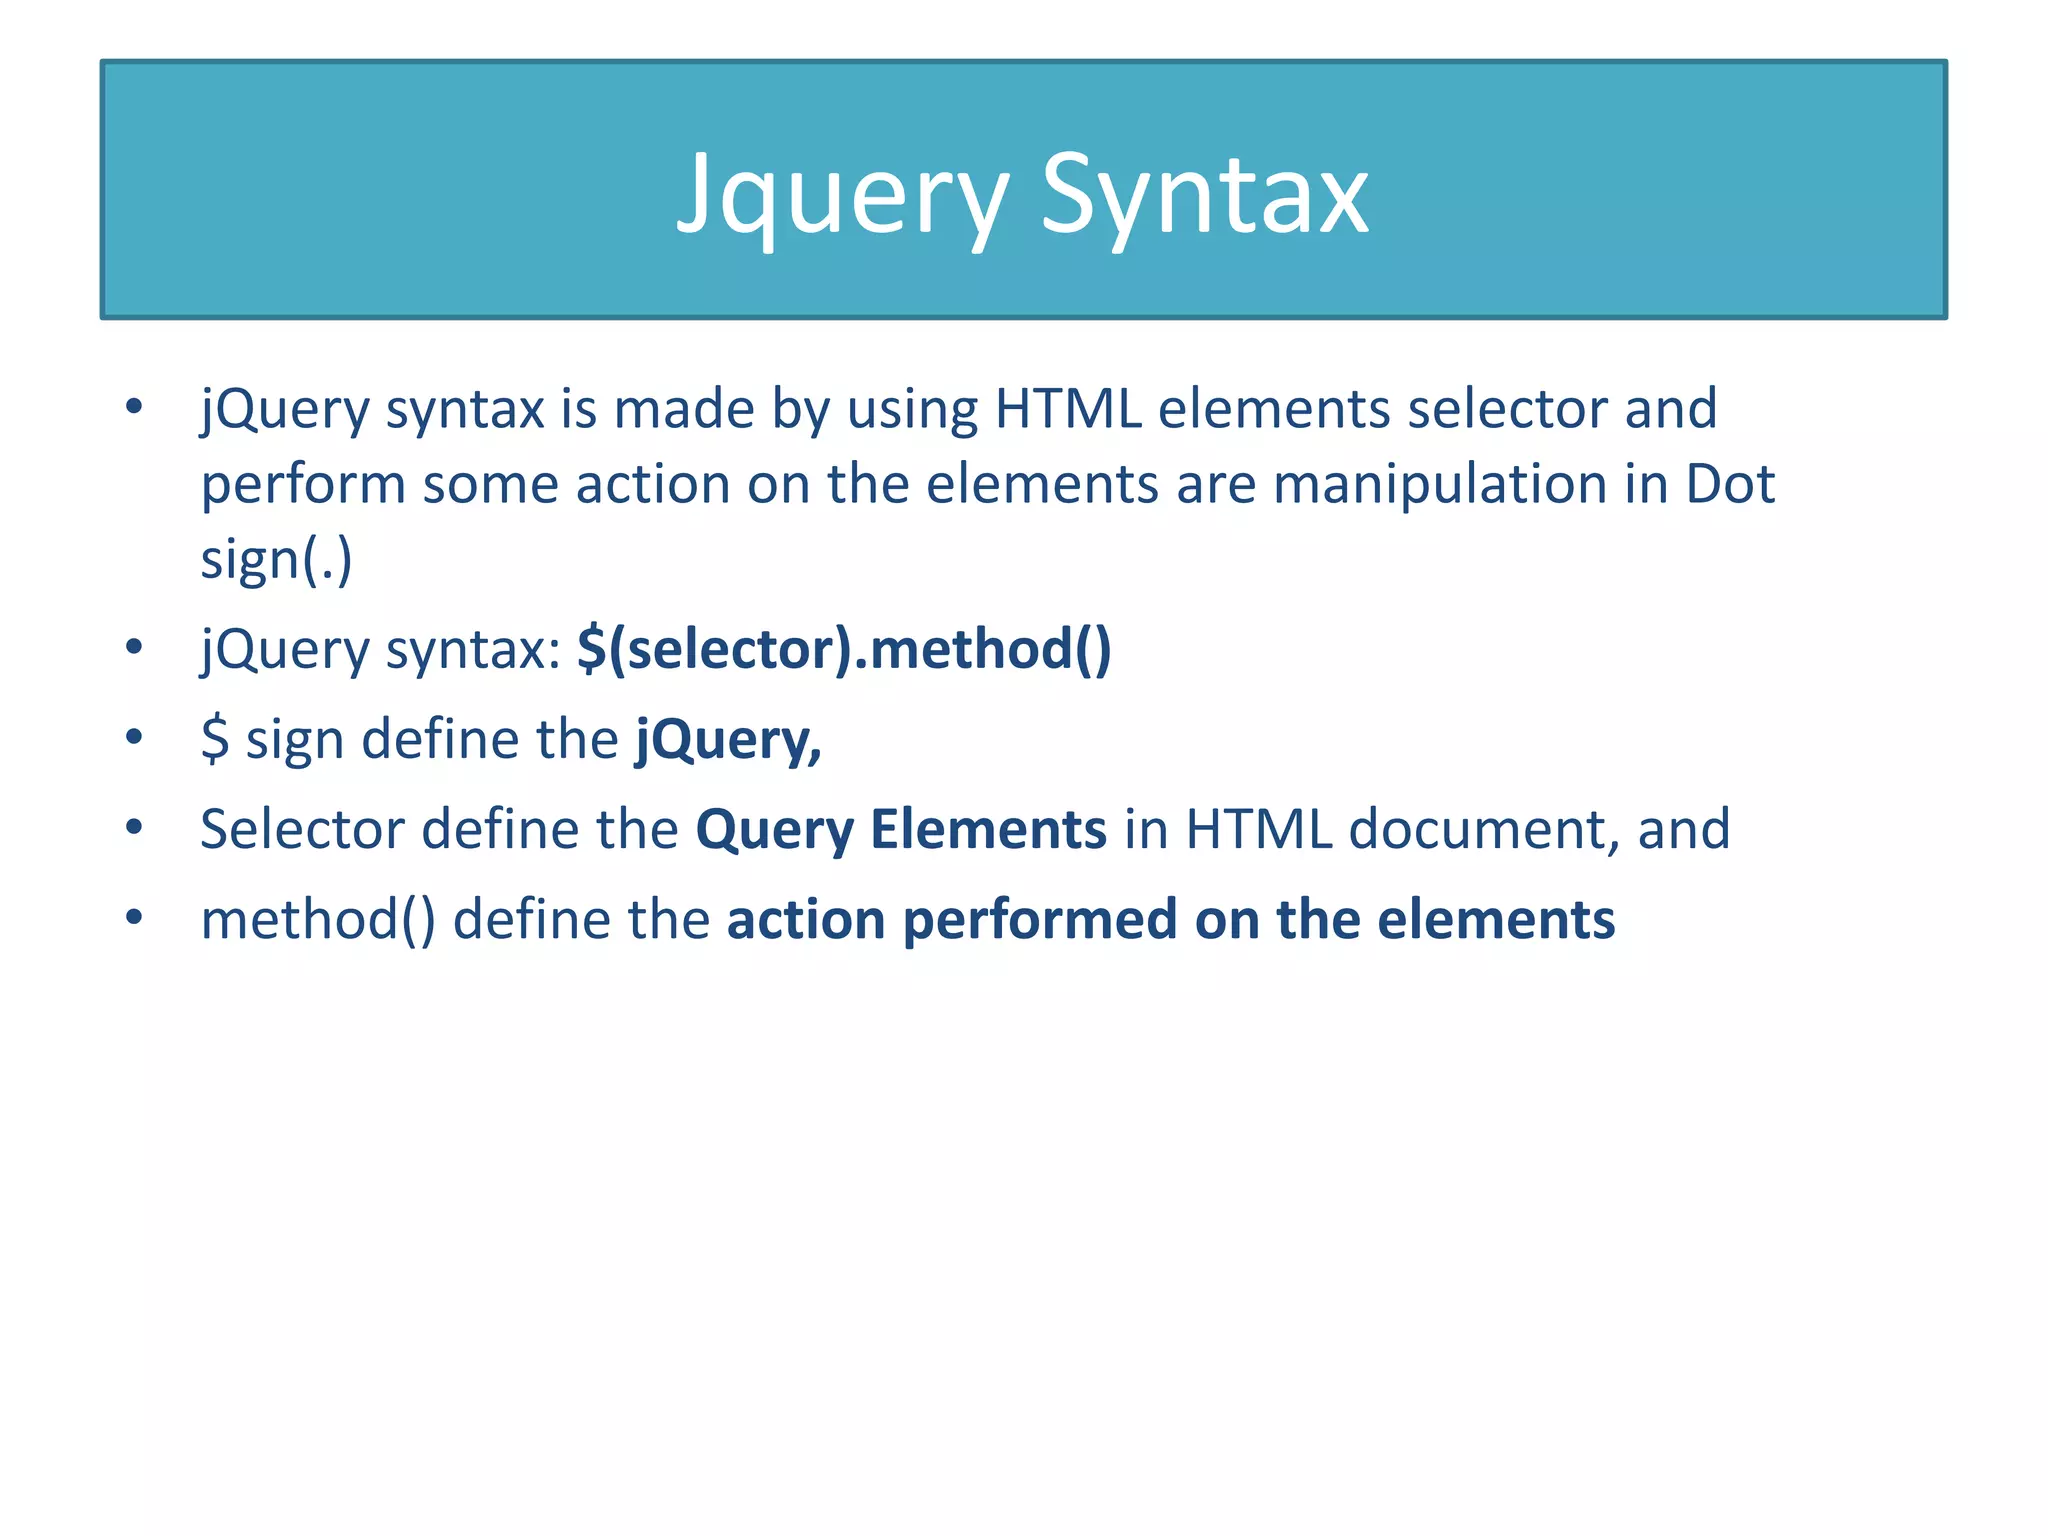Image resolution: width=2048 pixels, height=1536 pixels.
Task: Click "HTML elements selector" in first bullet
Action: pos(1300,410)
